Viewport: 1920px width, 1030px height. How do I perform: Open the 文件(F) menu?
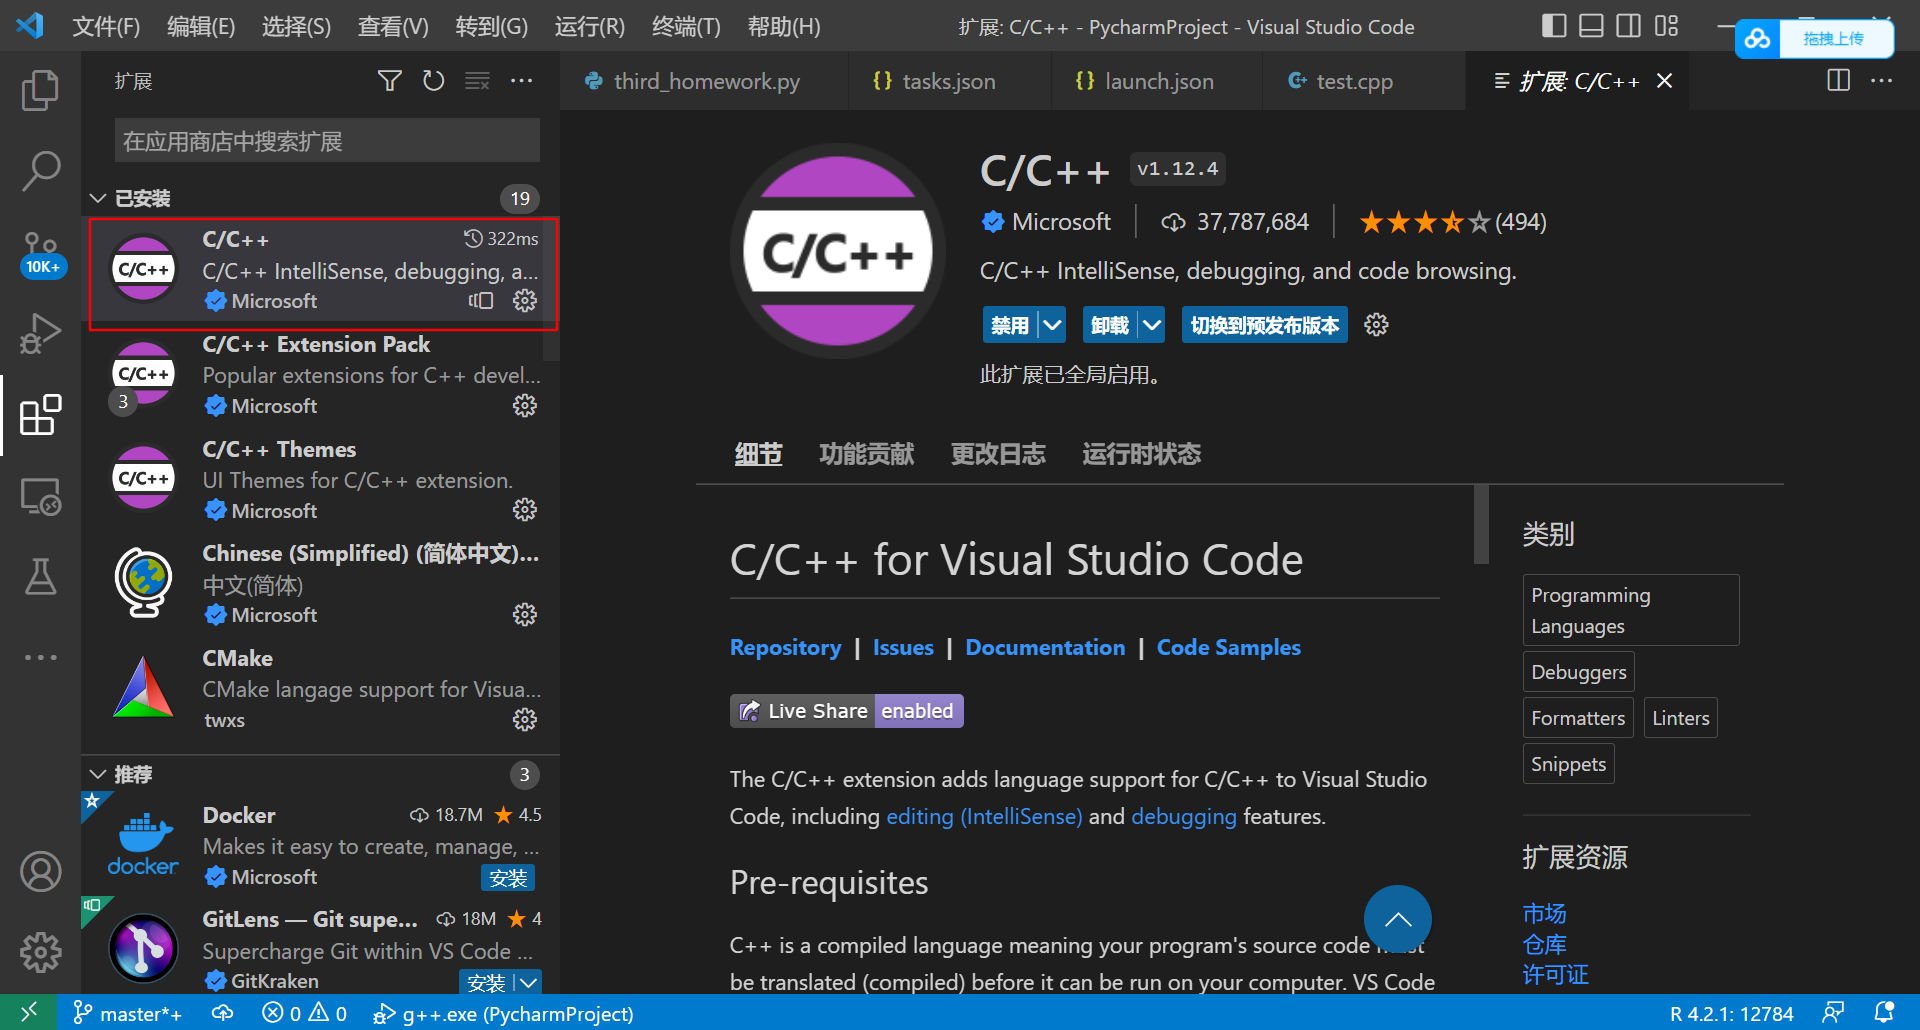click(x=106, y=26)
